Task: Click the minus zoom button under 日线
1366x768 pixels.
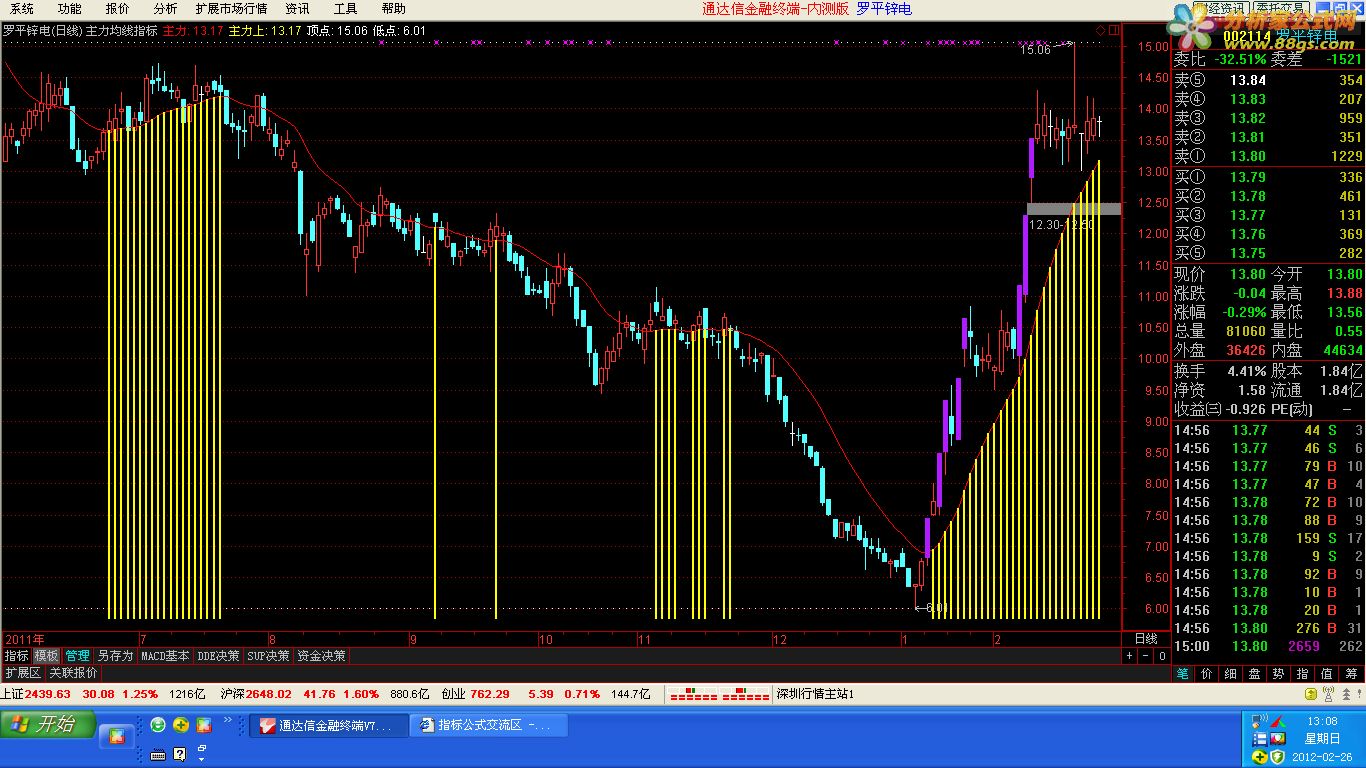Action: coord(1146,656)
